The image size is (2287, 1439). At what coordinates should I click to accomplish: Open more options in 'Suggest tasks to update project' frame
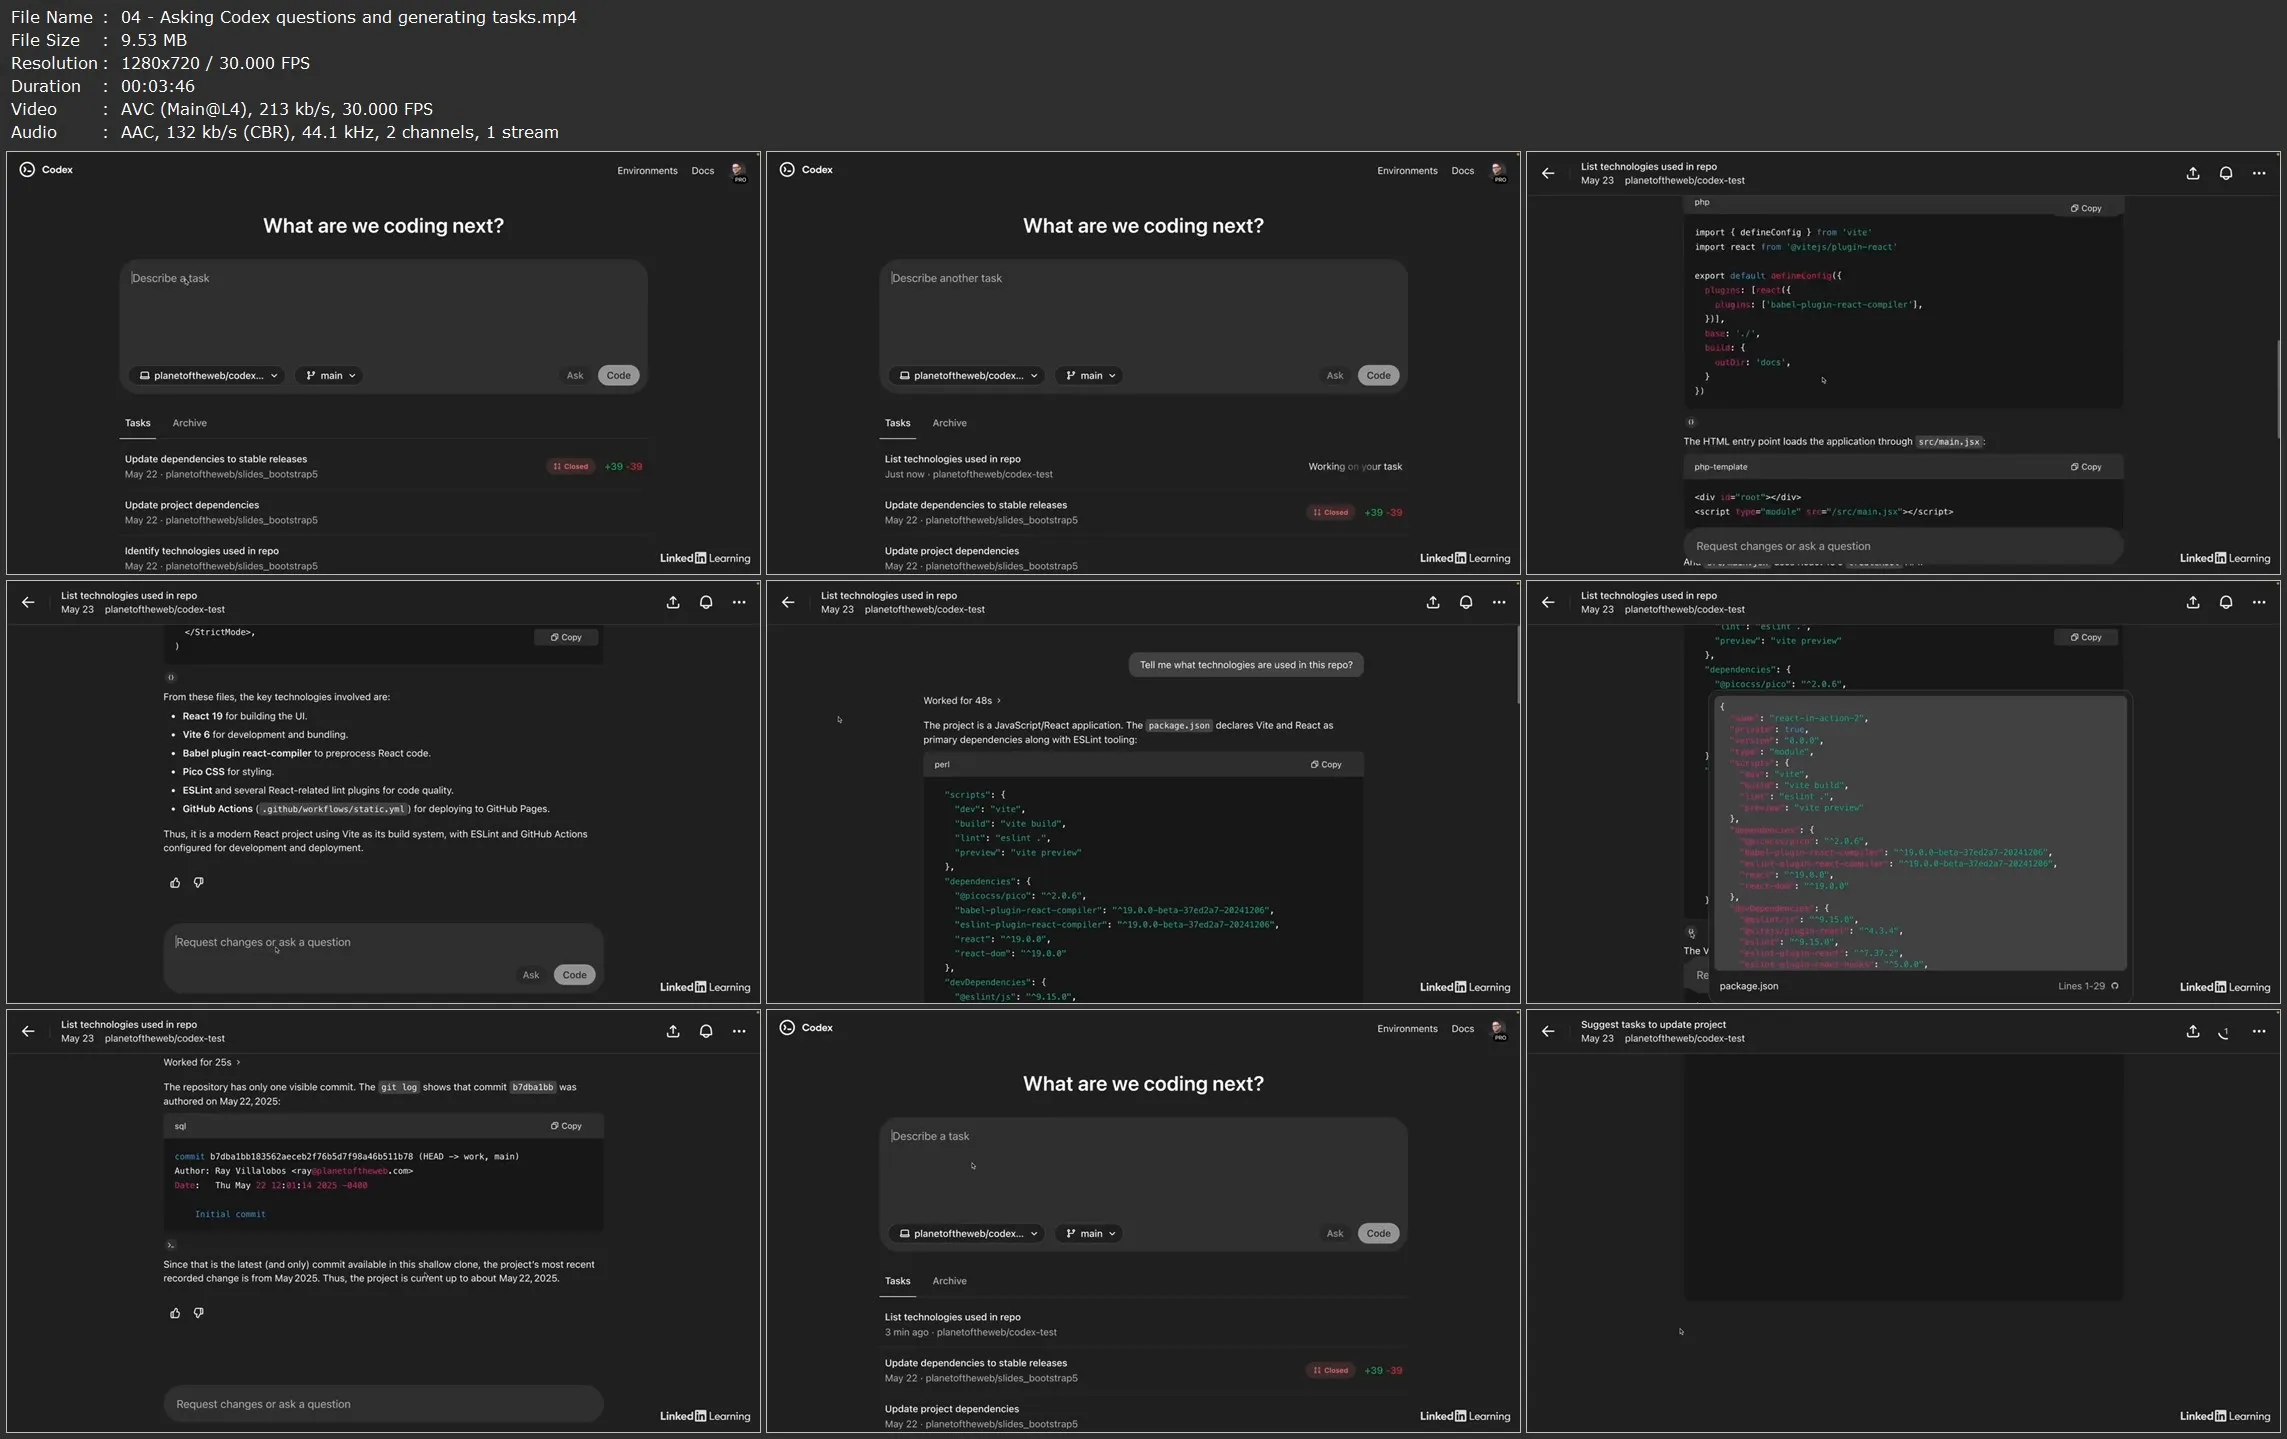[x=2259, y=1031]
